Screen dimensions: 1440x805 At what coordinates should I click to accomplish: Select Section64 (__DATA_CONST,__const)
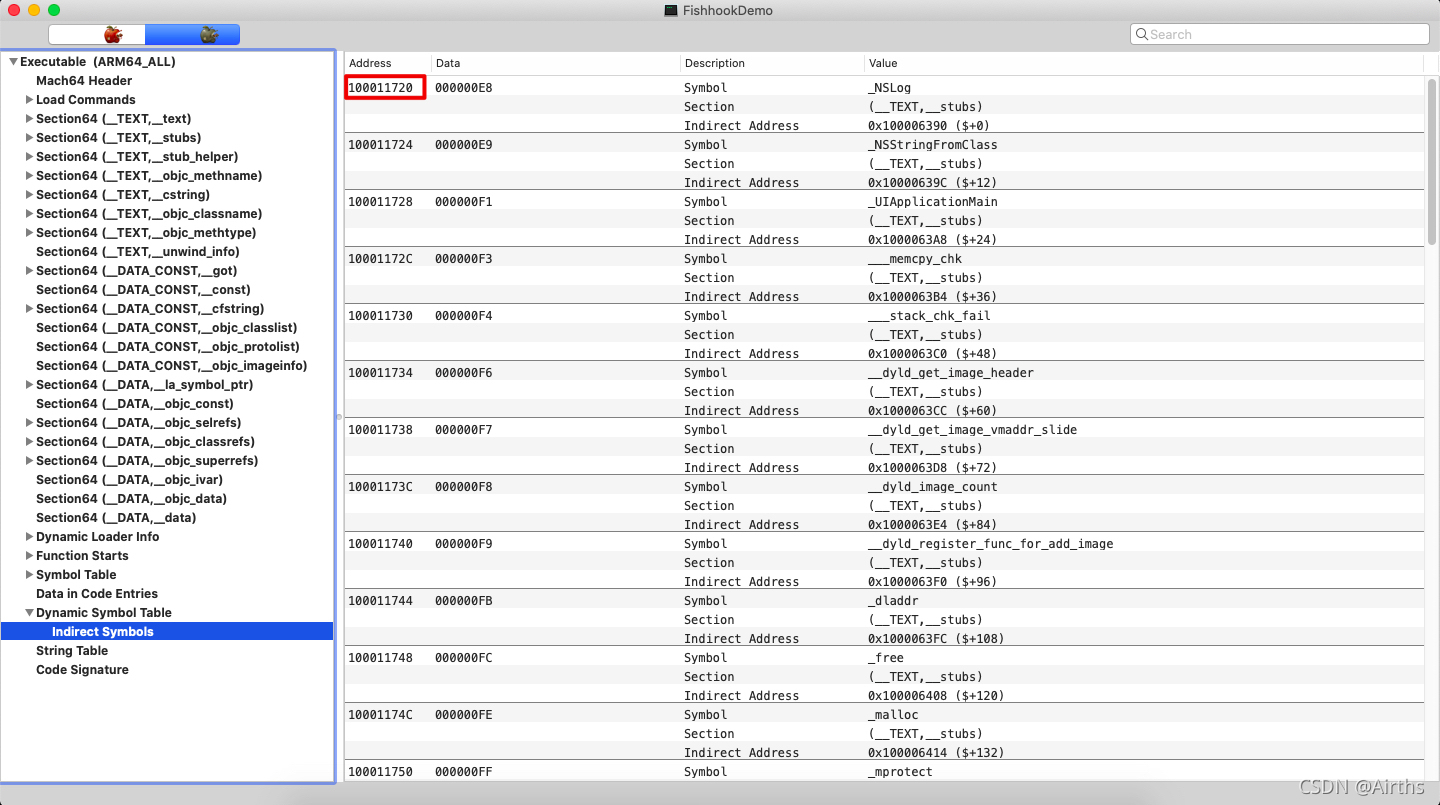167,290
